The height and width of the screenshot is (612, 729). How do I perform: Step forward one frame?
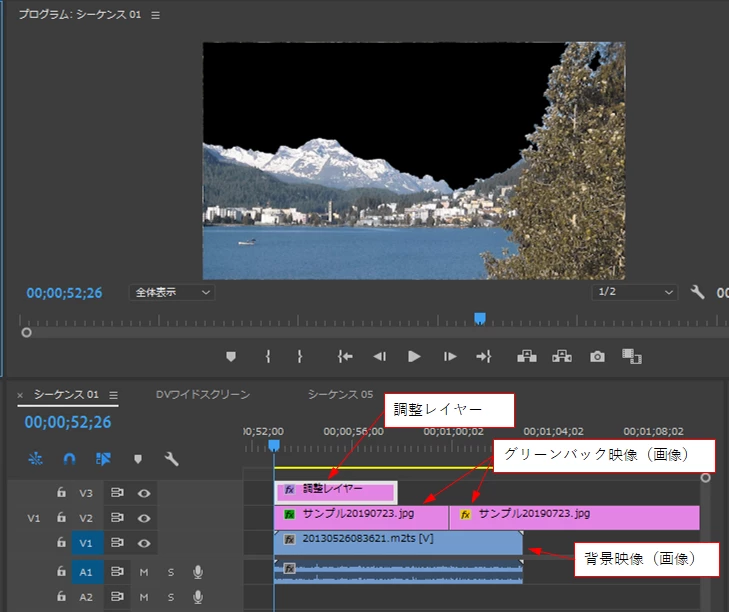coord(450,357)
